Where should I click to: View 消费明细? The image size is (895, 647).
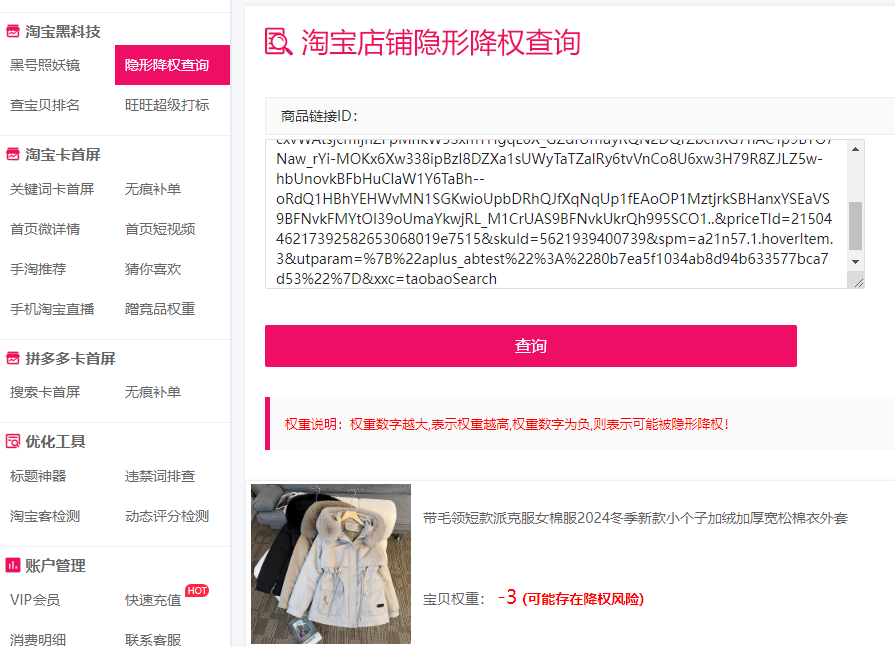[x=38, y=640]
